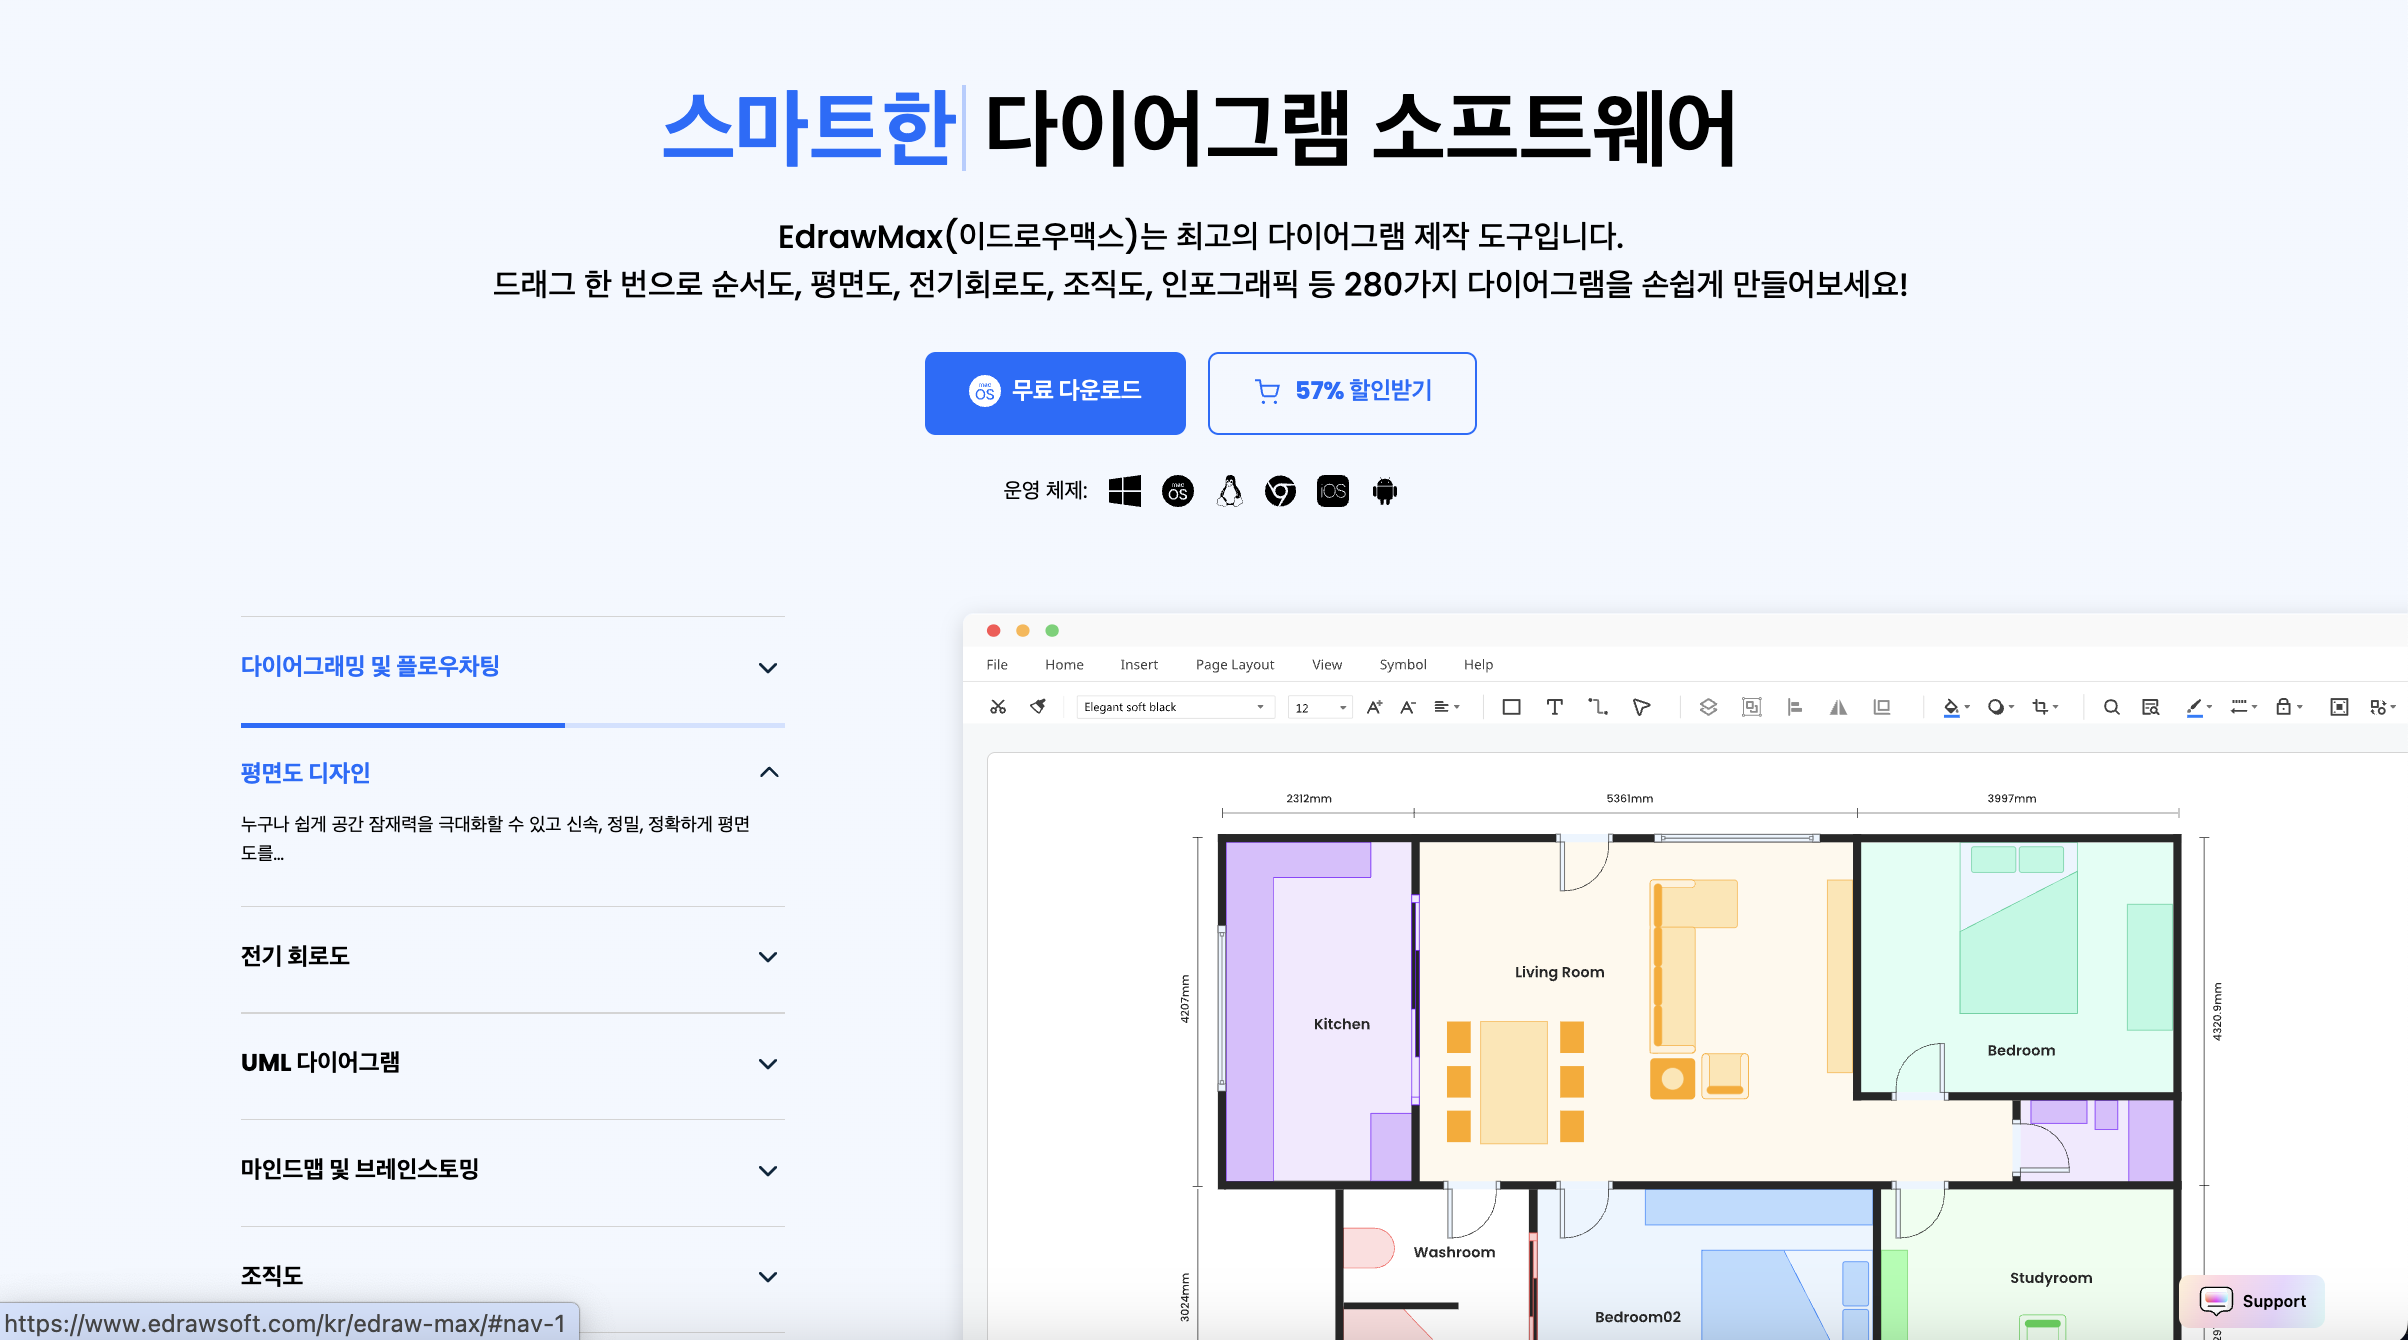Click the size/arrange icon after the flip icon

point(1881,707)
